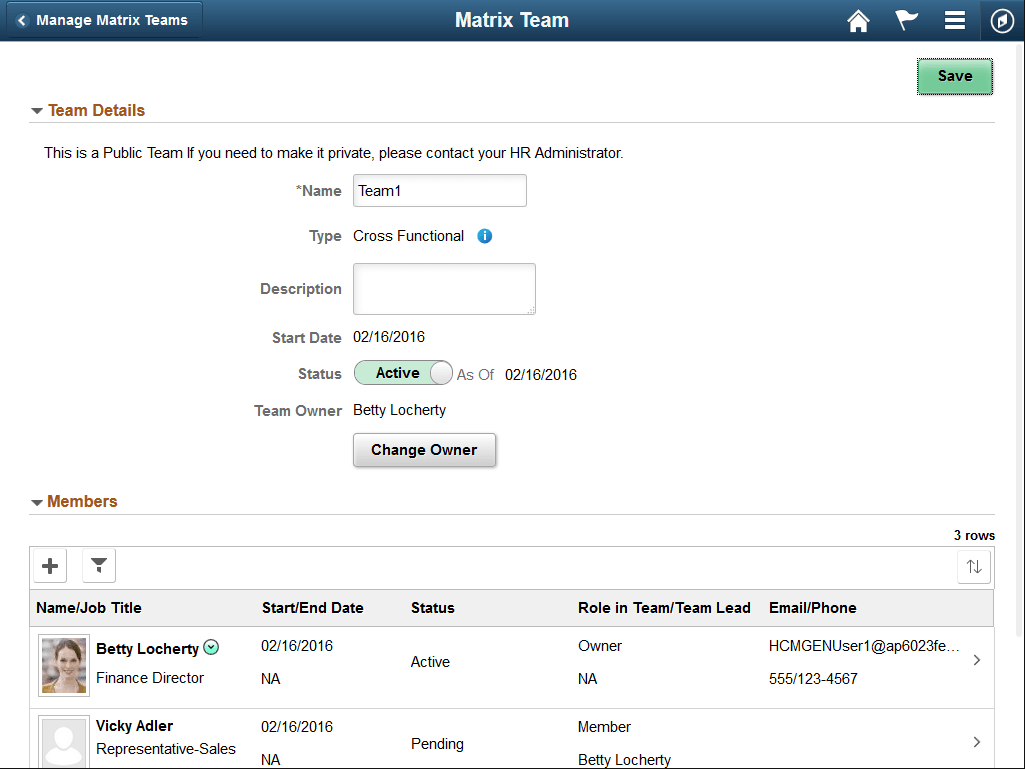1025x769 pixels.
Task: Open the member filter icon
Action: [98, 565]
